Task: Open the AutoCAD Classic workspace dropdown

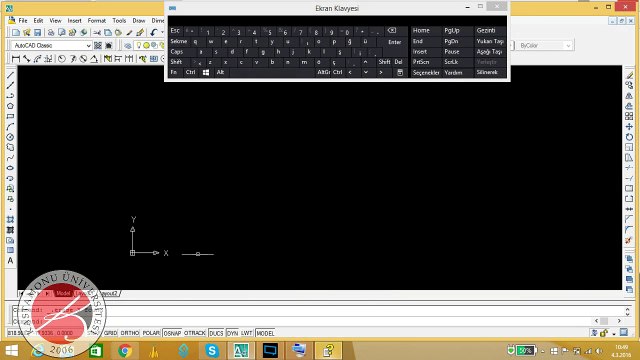Action: coord(51,45)
